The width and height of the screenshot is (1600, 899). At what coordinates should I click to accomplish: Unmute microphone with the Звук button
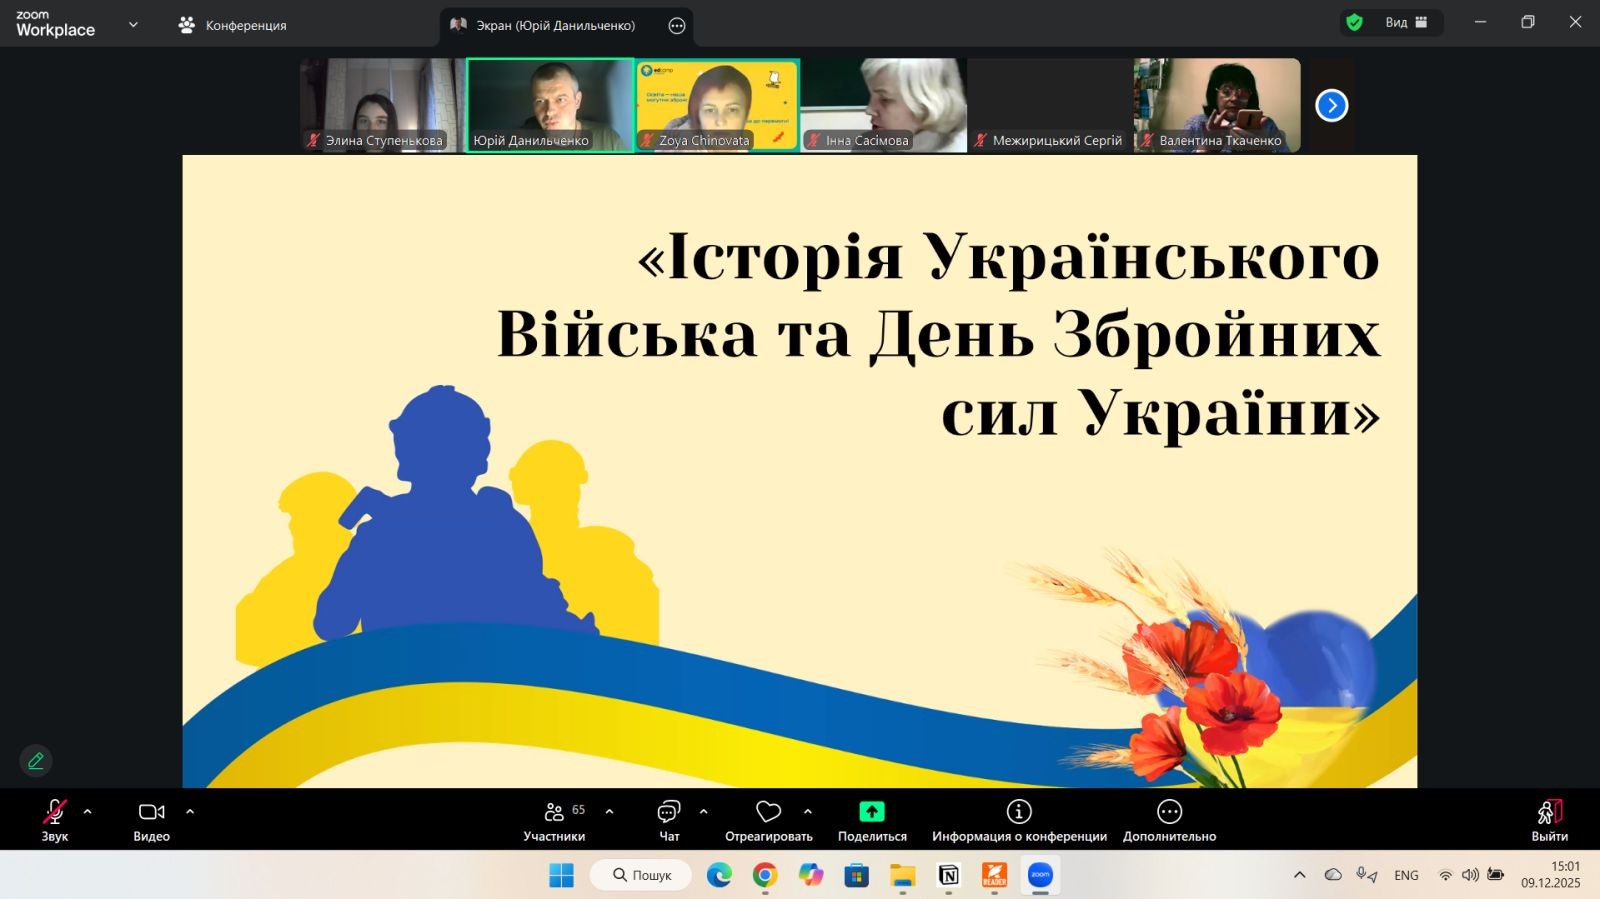54,820
